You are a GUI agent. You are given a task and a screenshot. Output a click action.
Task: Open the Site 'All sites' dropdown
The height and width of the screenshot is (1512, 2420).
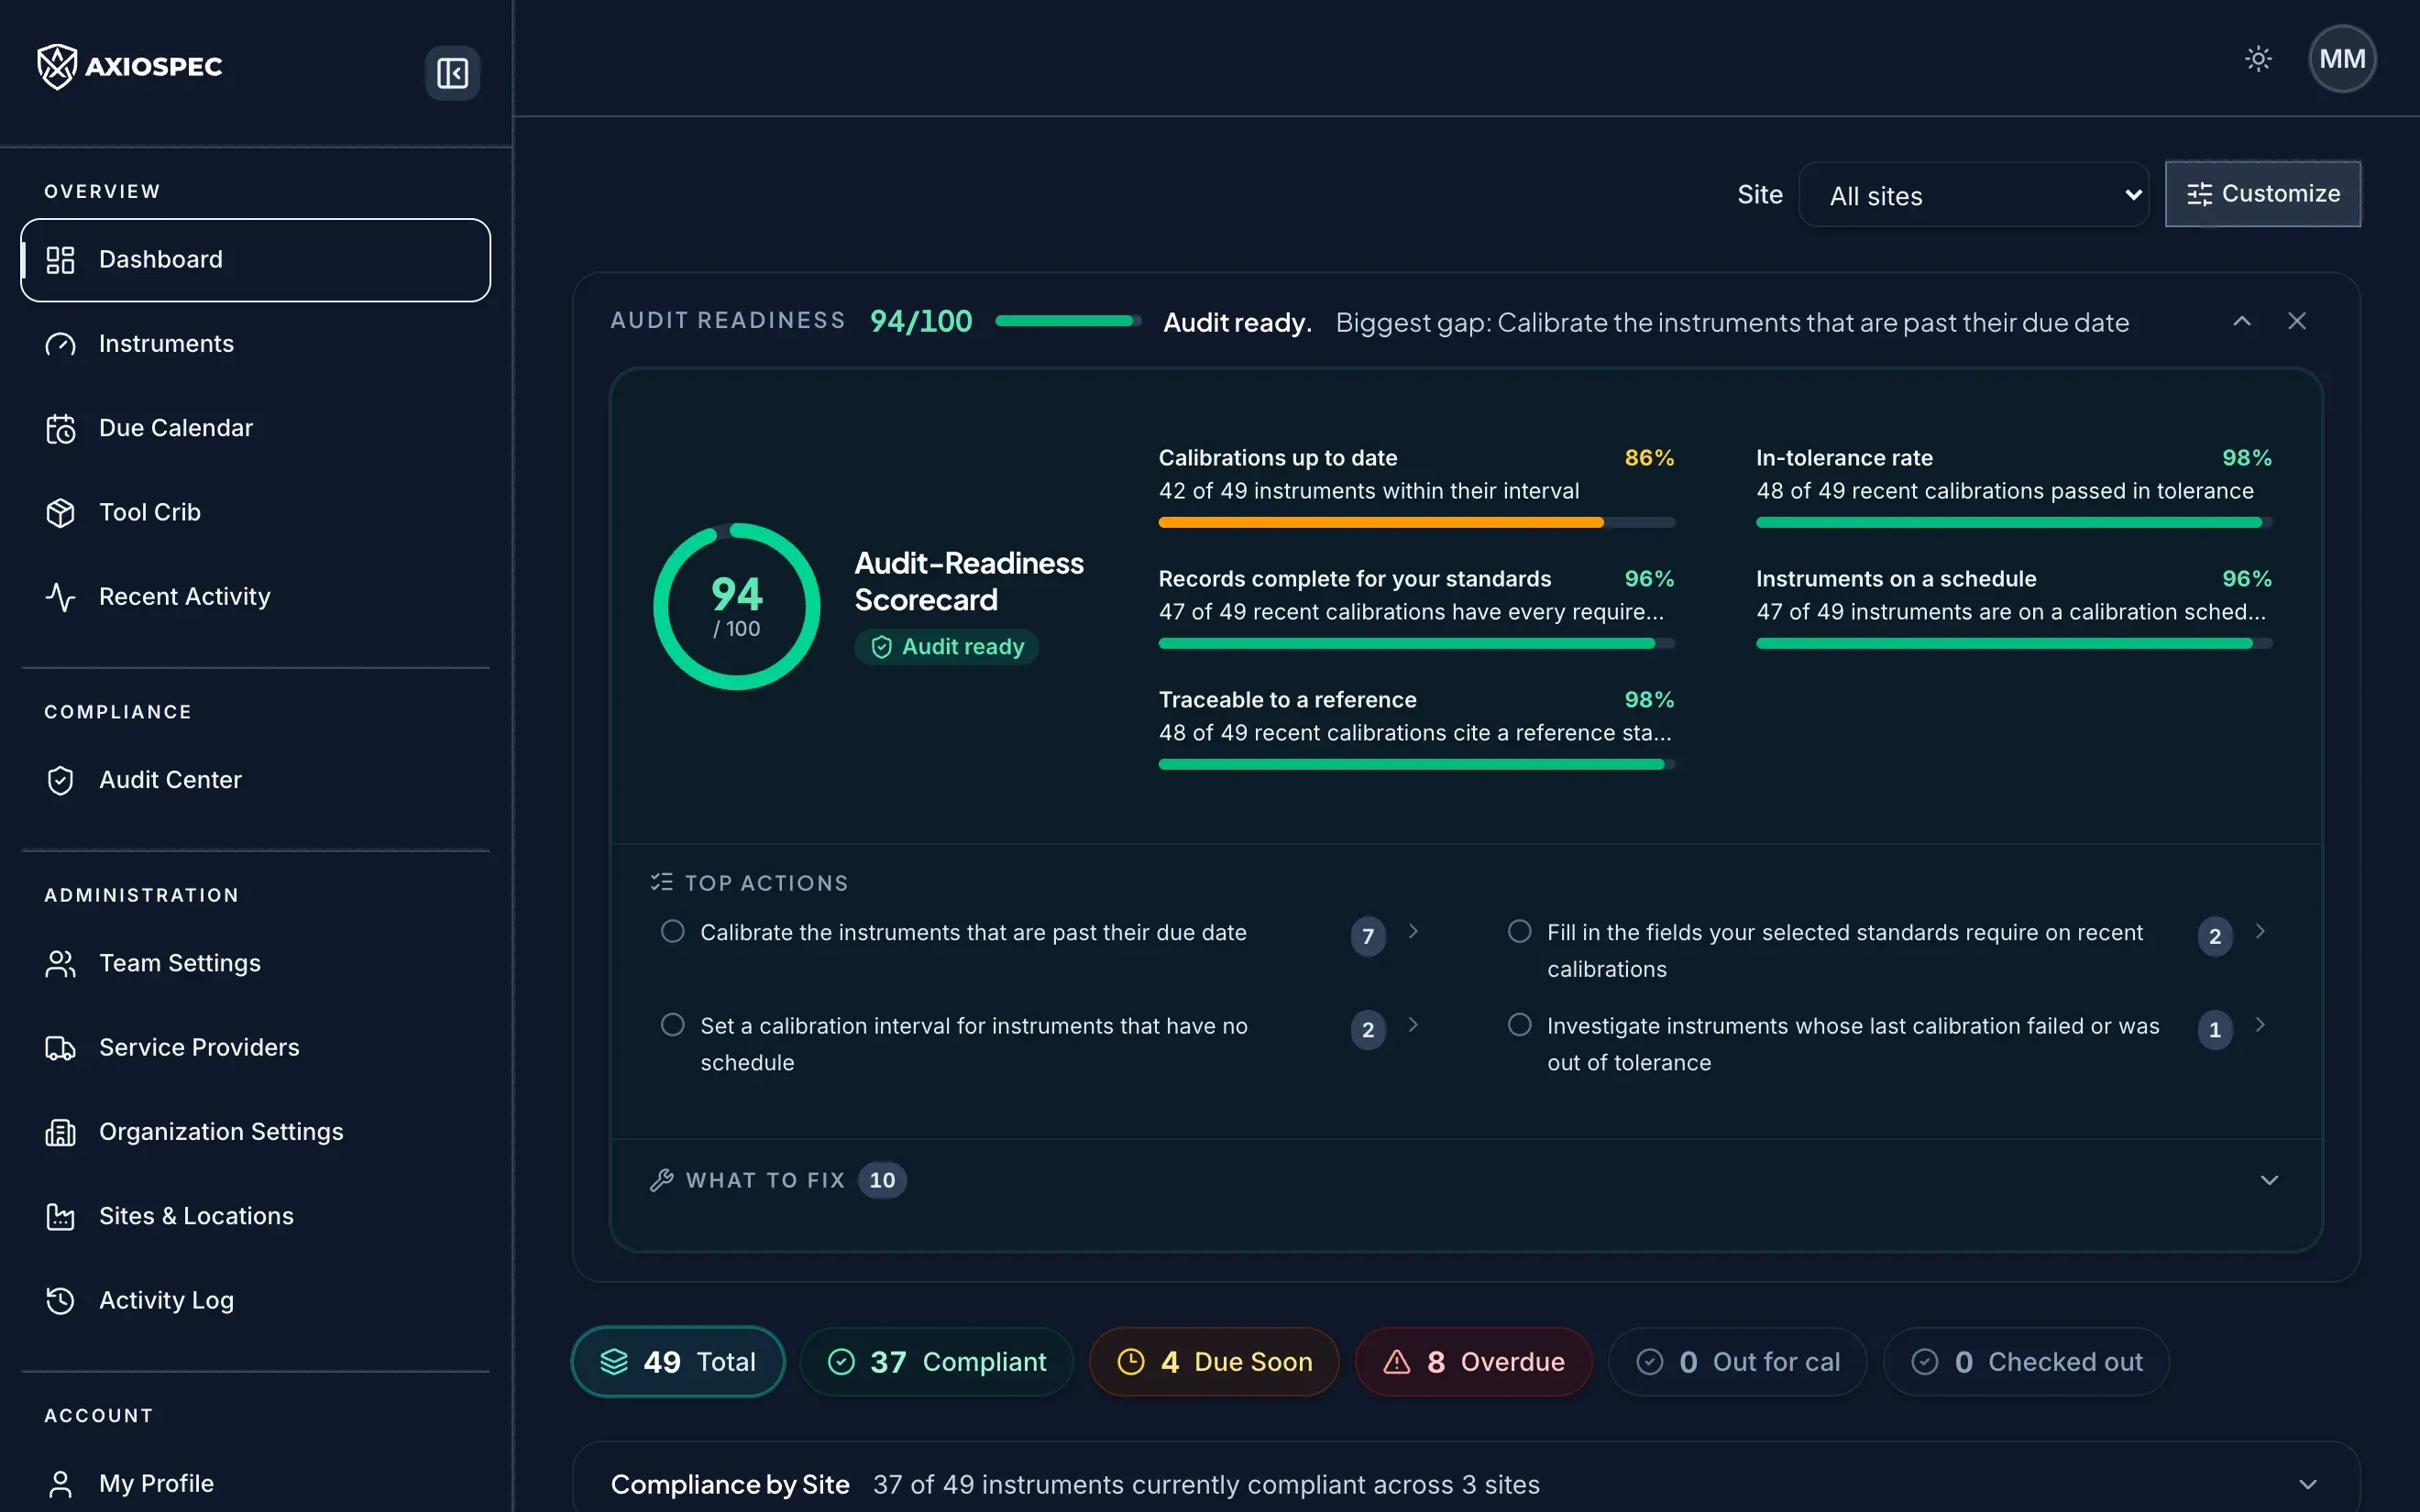pos(1974,195)
